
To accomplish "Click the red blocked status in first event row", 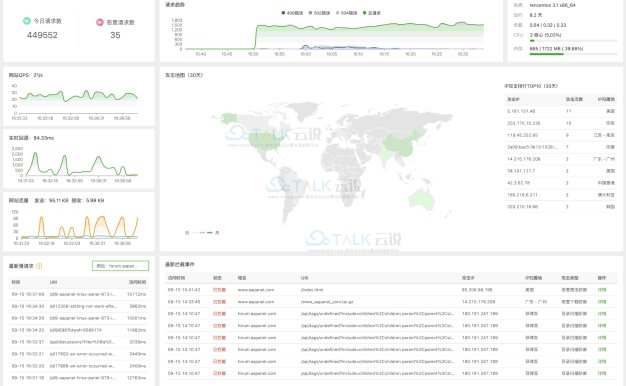I will [219, 290].
